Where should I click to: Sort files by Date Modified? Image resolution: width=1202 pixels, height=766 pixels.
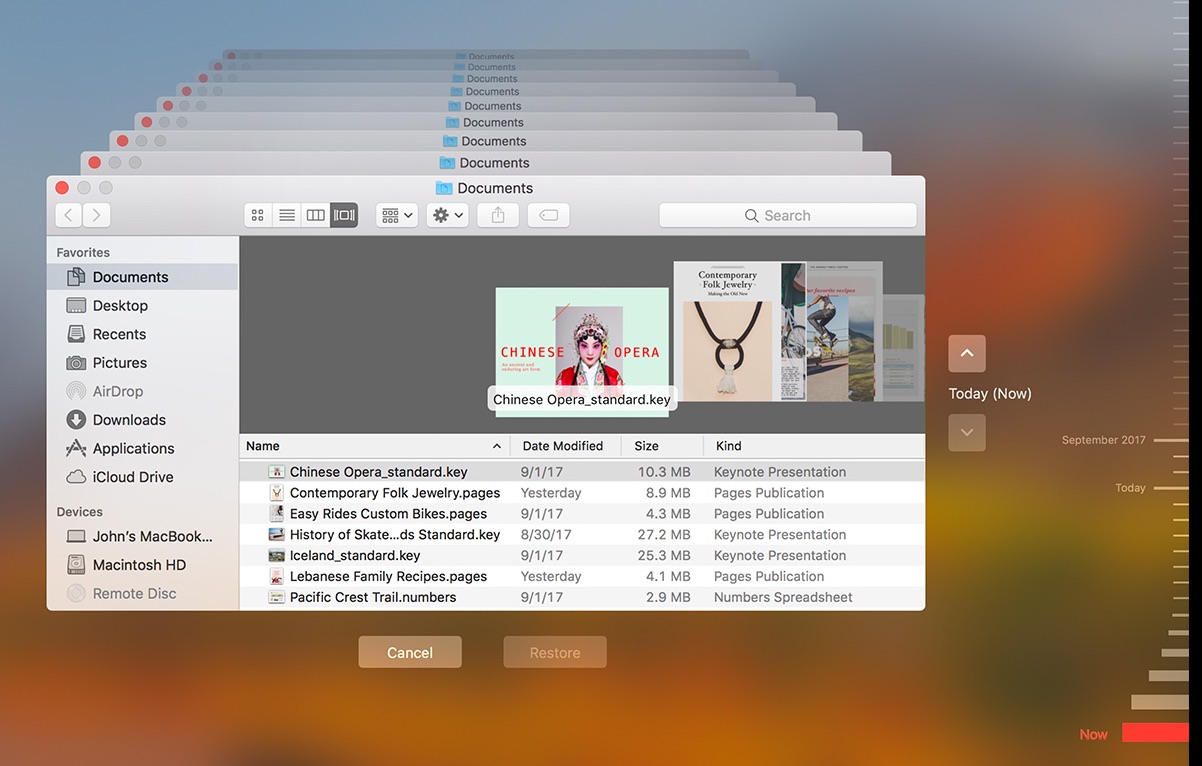pos(566,446)
